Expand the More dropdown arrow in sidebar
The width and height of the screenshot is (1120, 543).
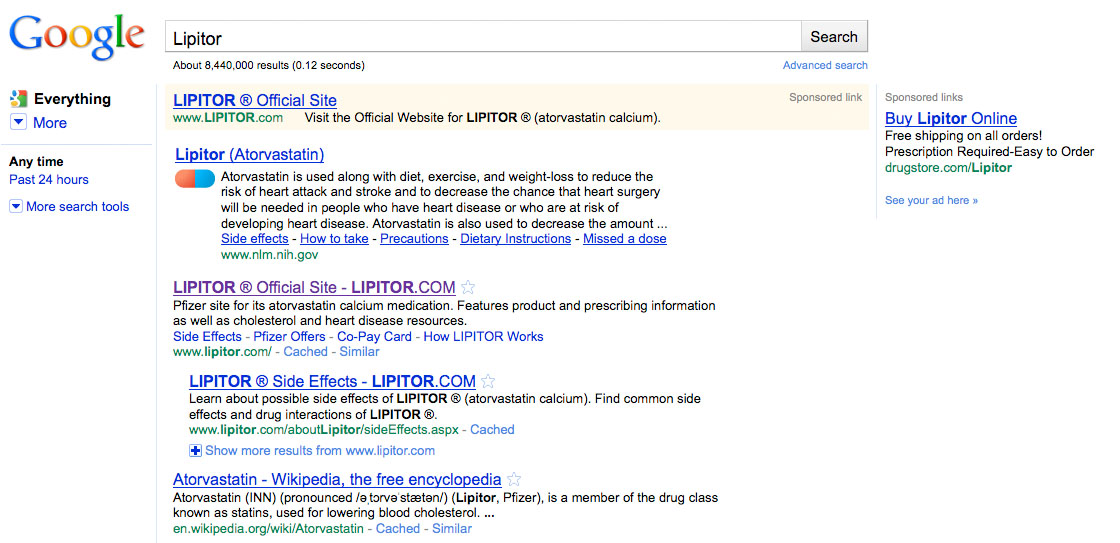pos(19,123)
